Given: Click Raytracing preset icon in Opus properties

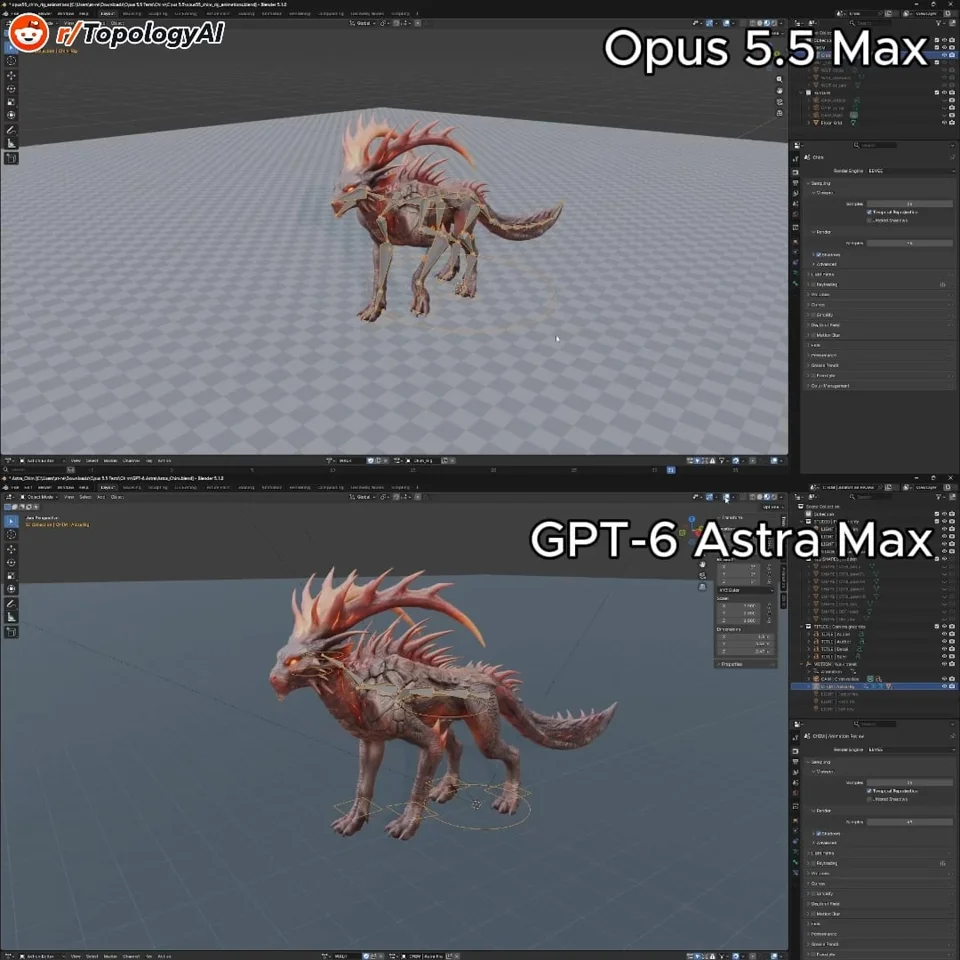Looking at the screenshot, I should click(943, 284).
